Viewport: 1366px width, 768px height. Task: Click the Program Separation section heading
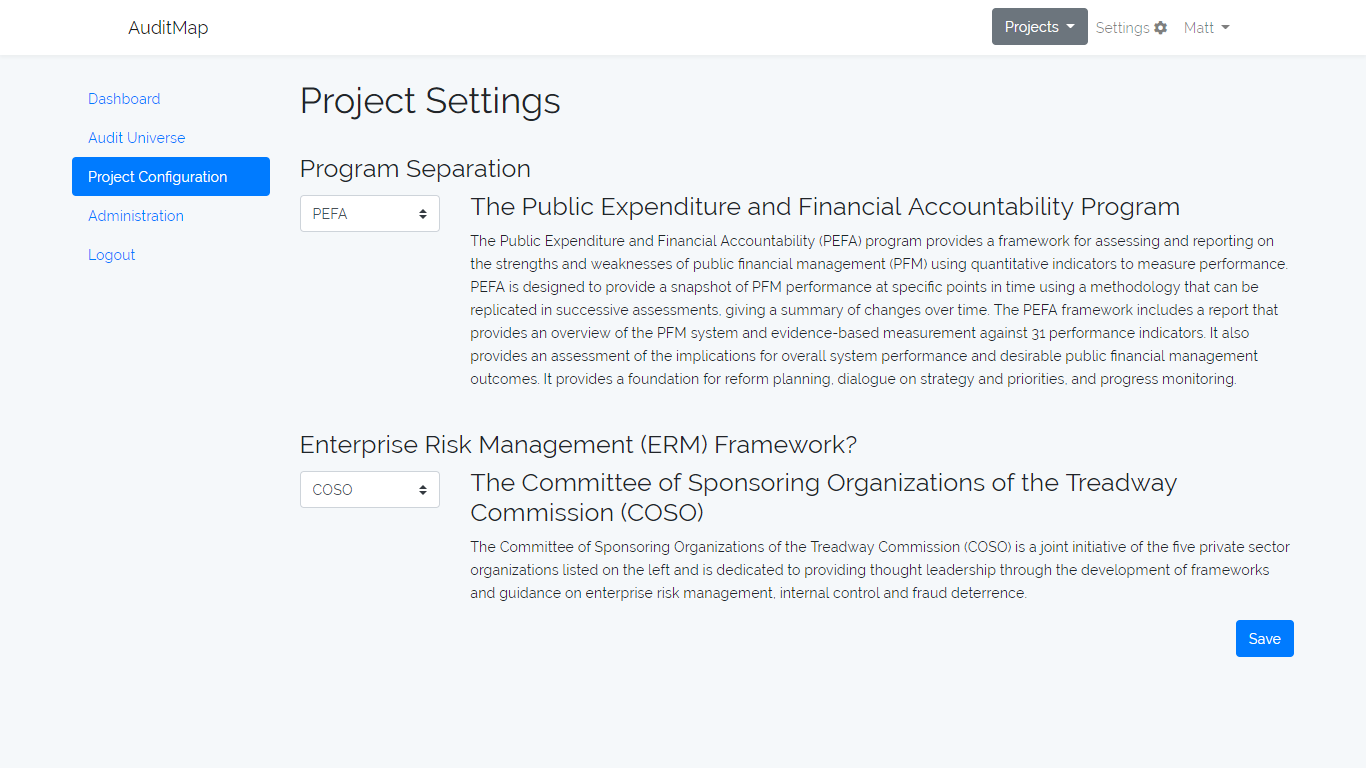click(415, 169)
